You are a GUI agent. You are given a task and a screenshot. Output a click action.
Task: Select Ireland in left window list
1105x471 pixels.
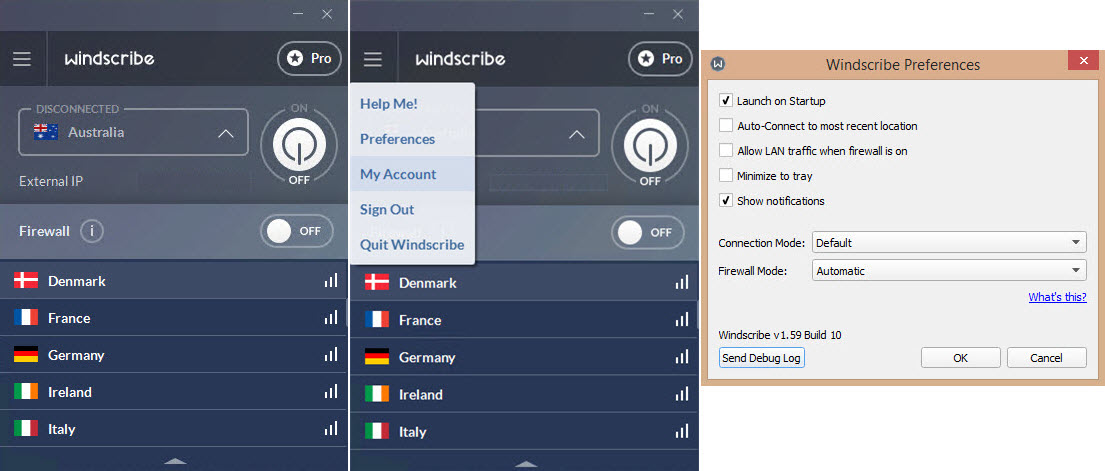point(173,392)
